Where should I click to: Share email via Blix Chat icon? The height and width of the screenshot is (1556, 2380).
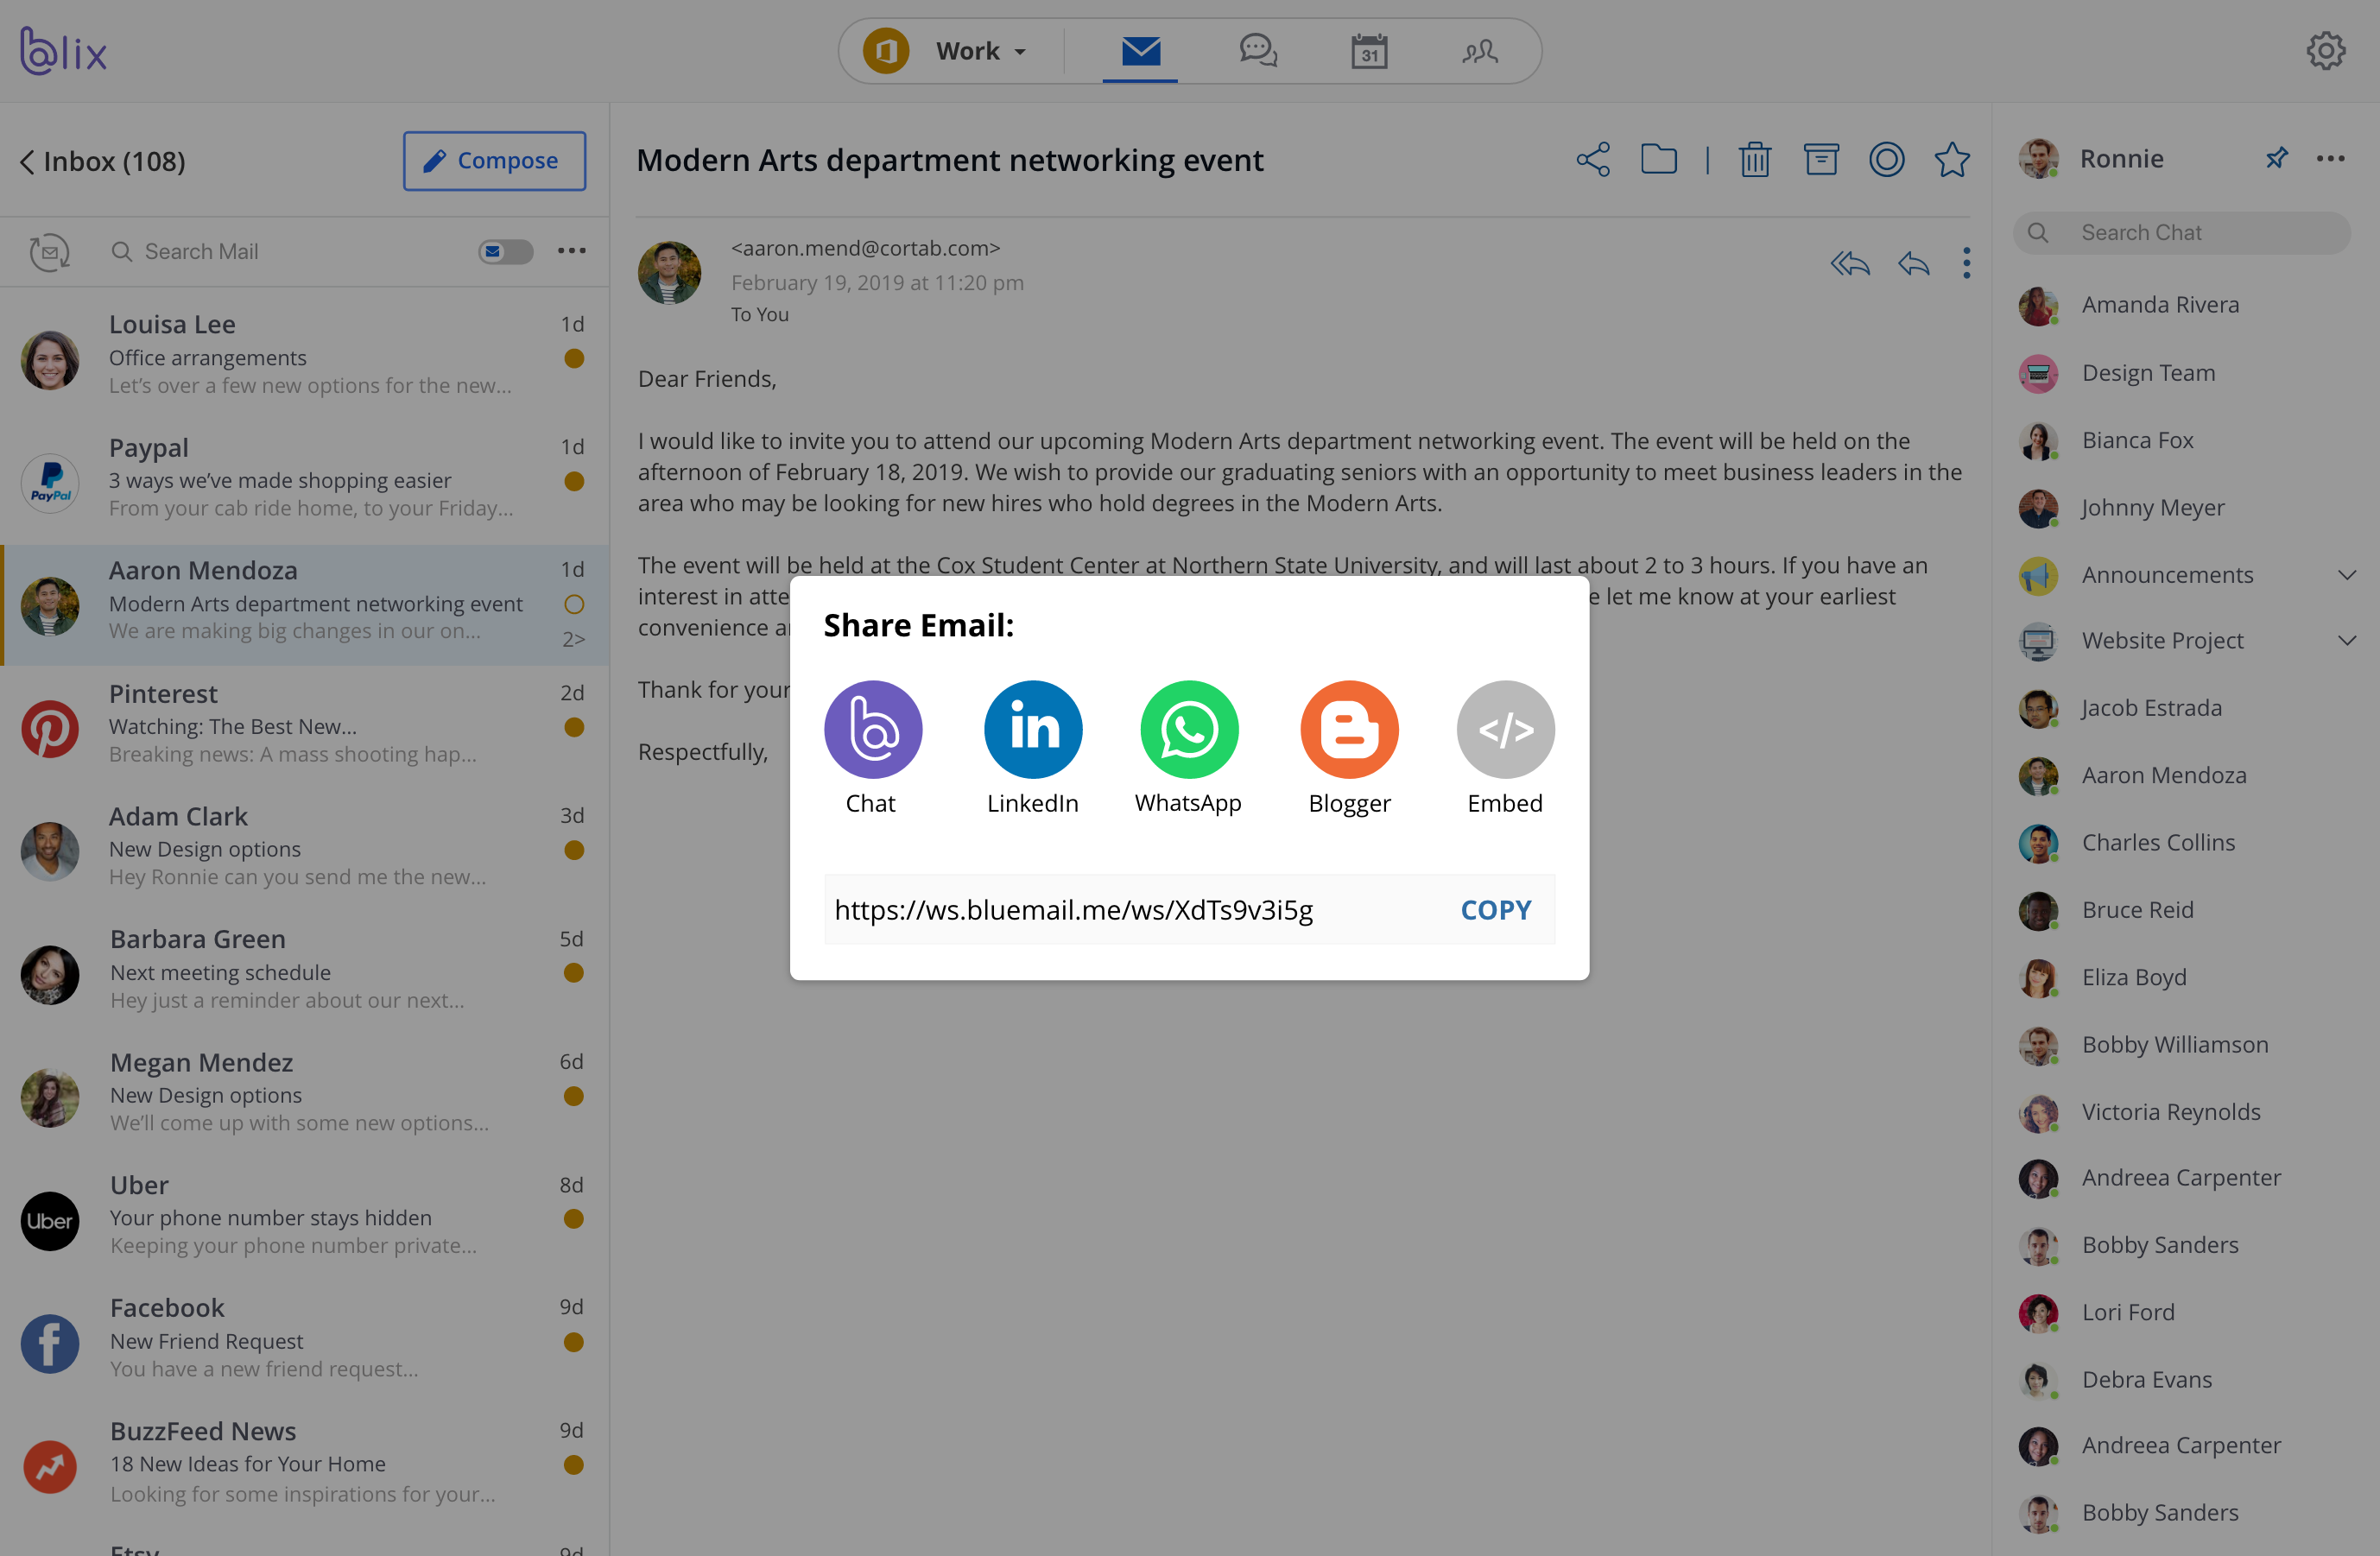(x=873, y=730)
